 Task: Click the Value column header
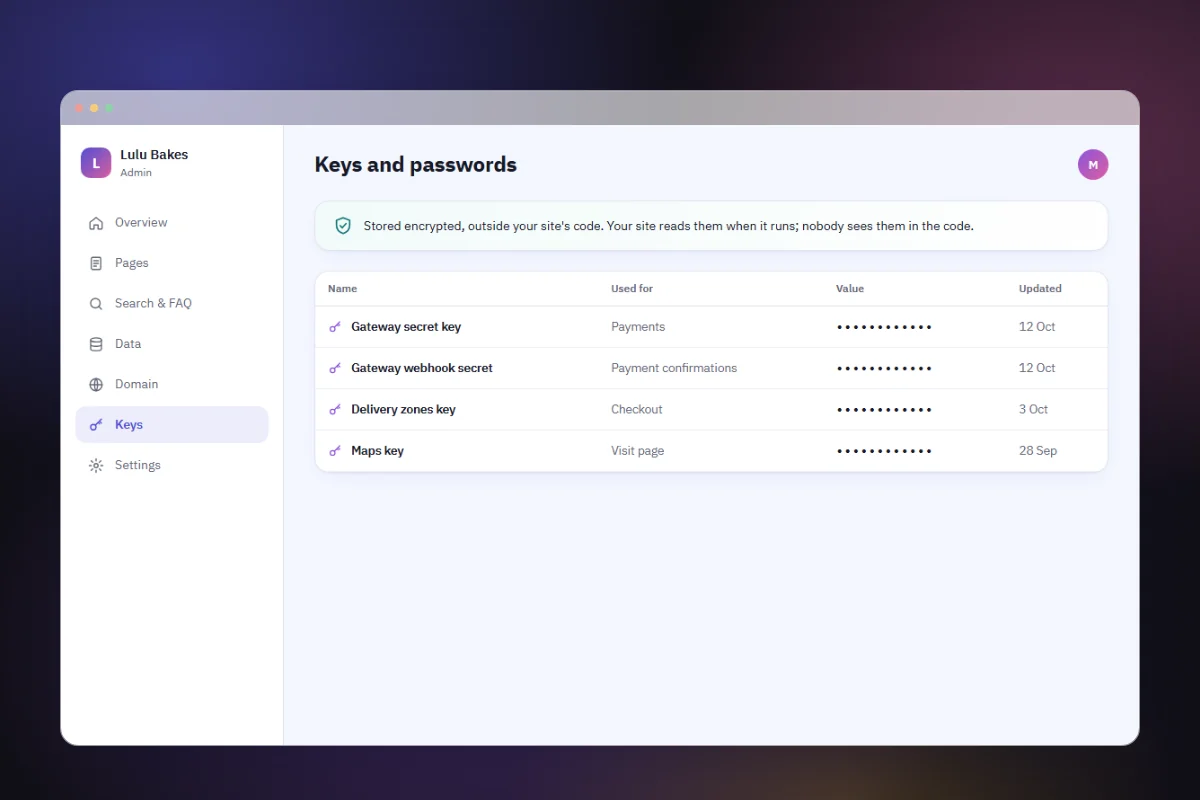(850, 289)
